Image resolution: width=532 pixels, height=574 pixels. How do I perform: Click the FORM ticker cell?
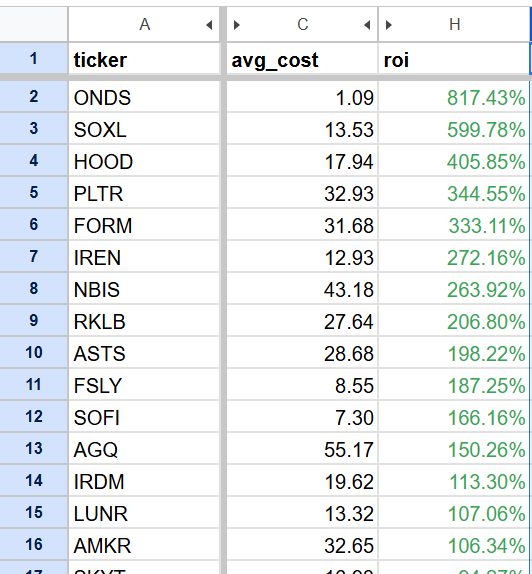[x=144, y=225]
